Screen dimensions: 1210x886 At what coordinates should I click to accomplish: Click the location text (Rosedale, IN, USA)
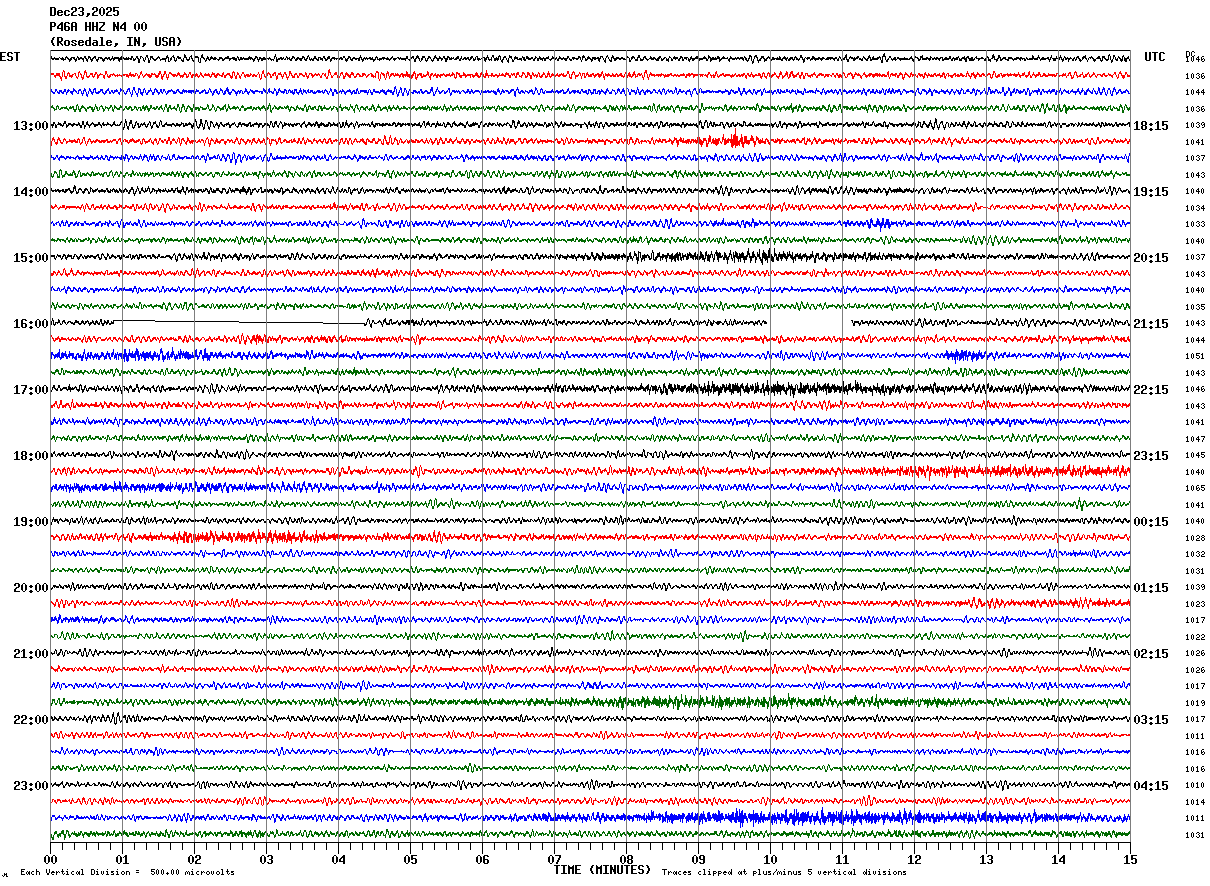116,42
